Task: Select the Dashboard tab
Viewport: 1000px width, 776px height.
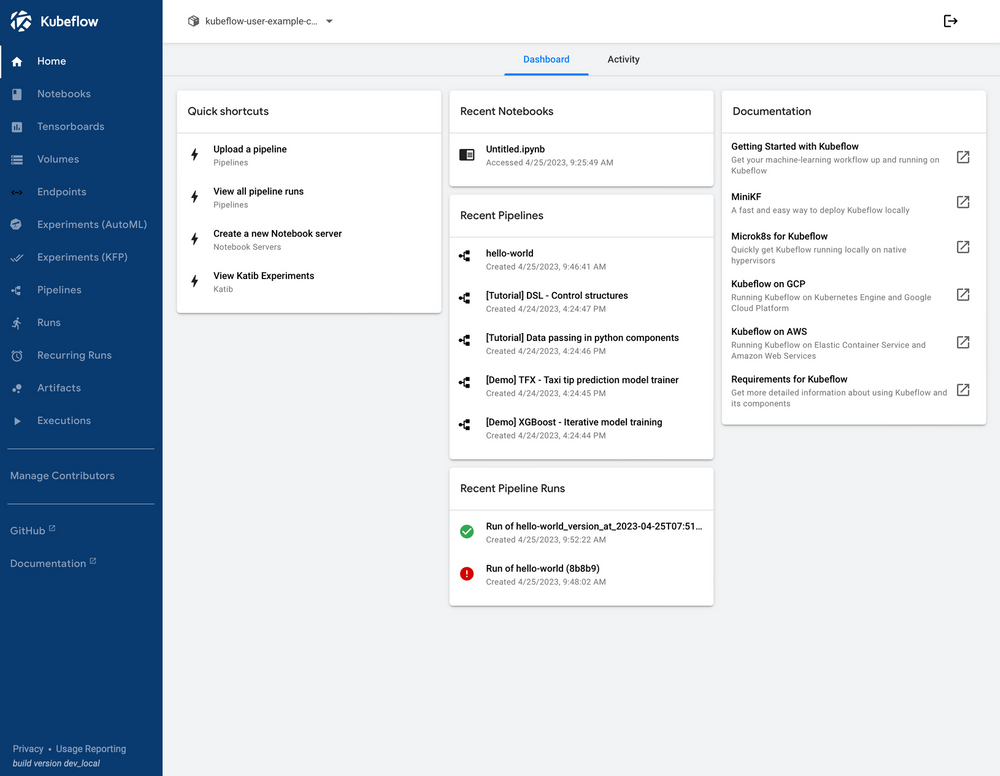Action: 546,59
